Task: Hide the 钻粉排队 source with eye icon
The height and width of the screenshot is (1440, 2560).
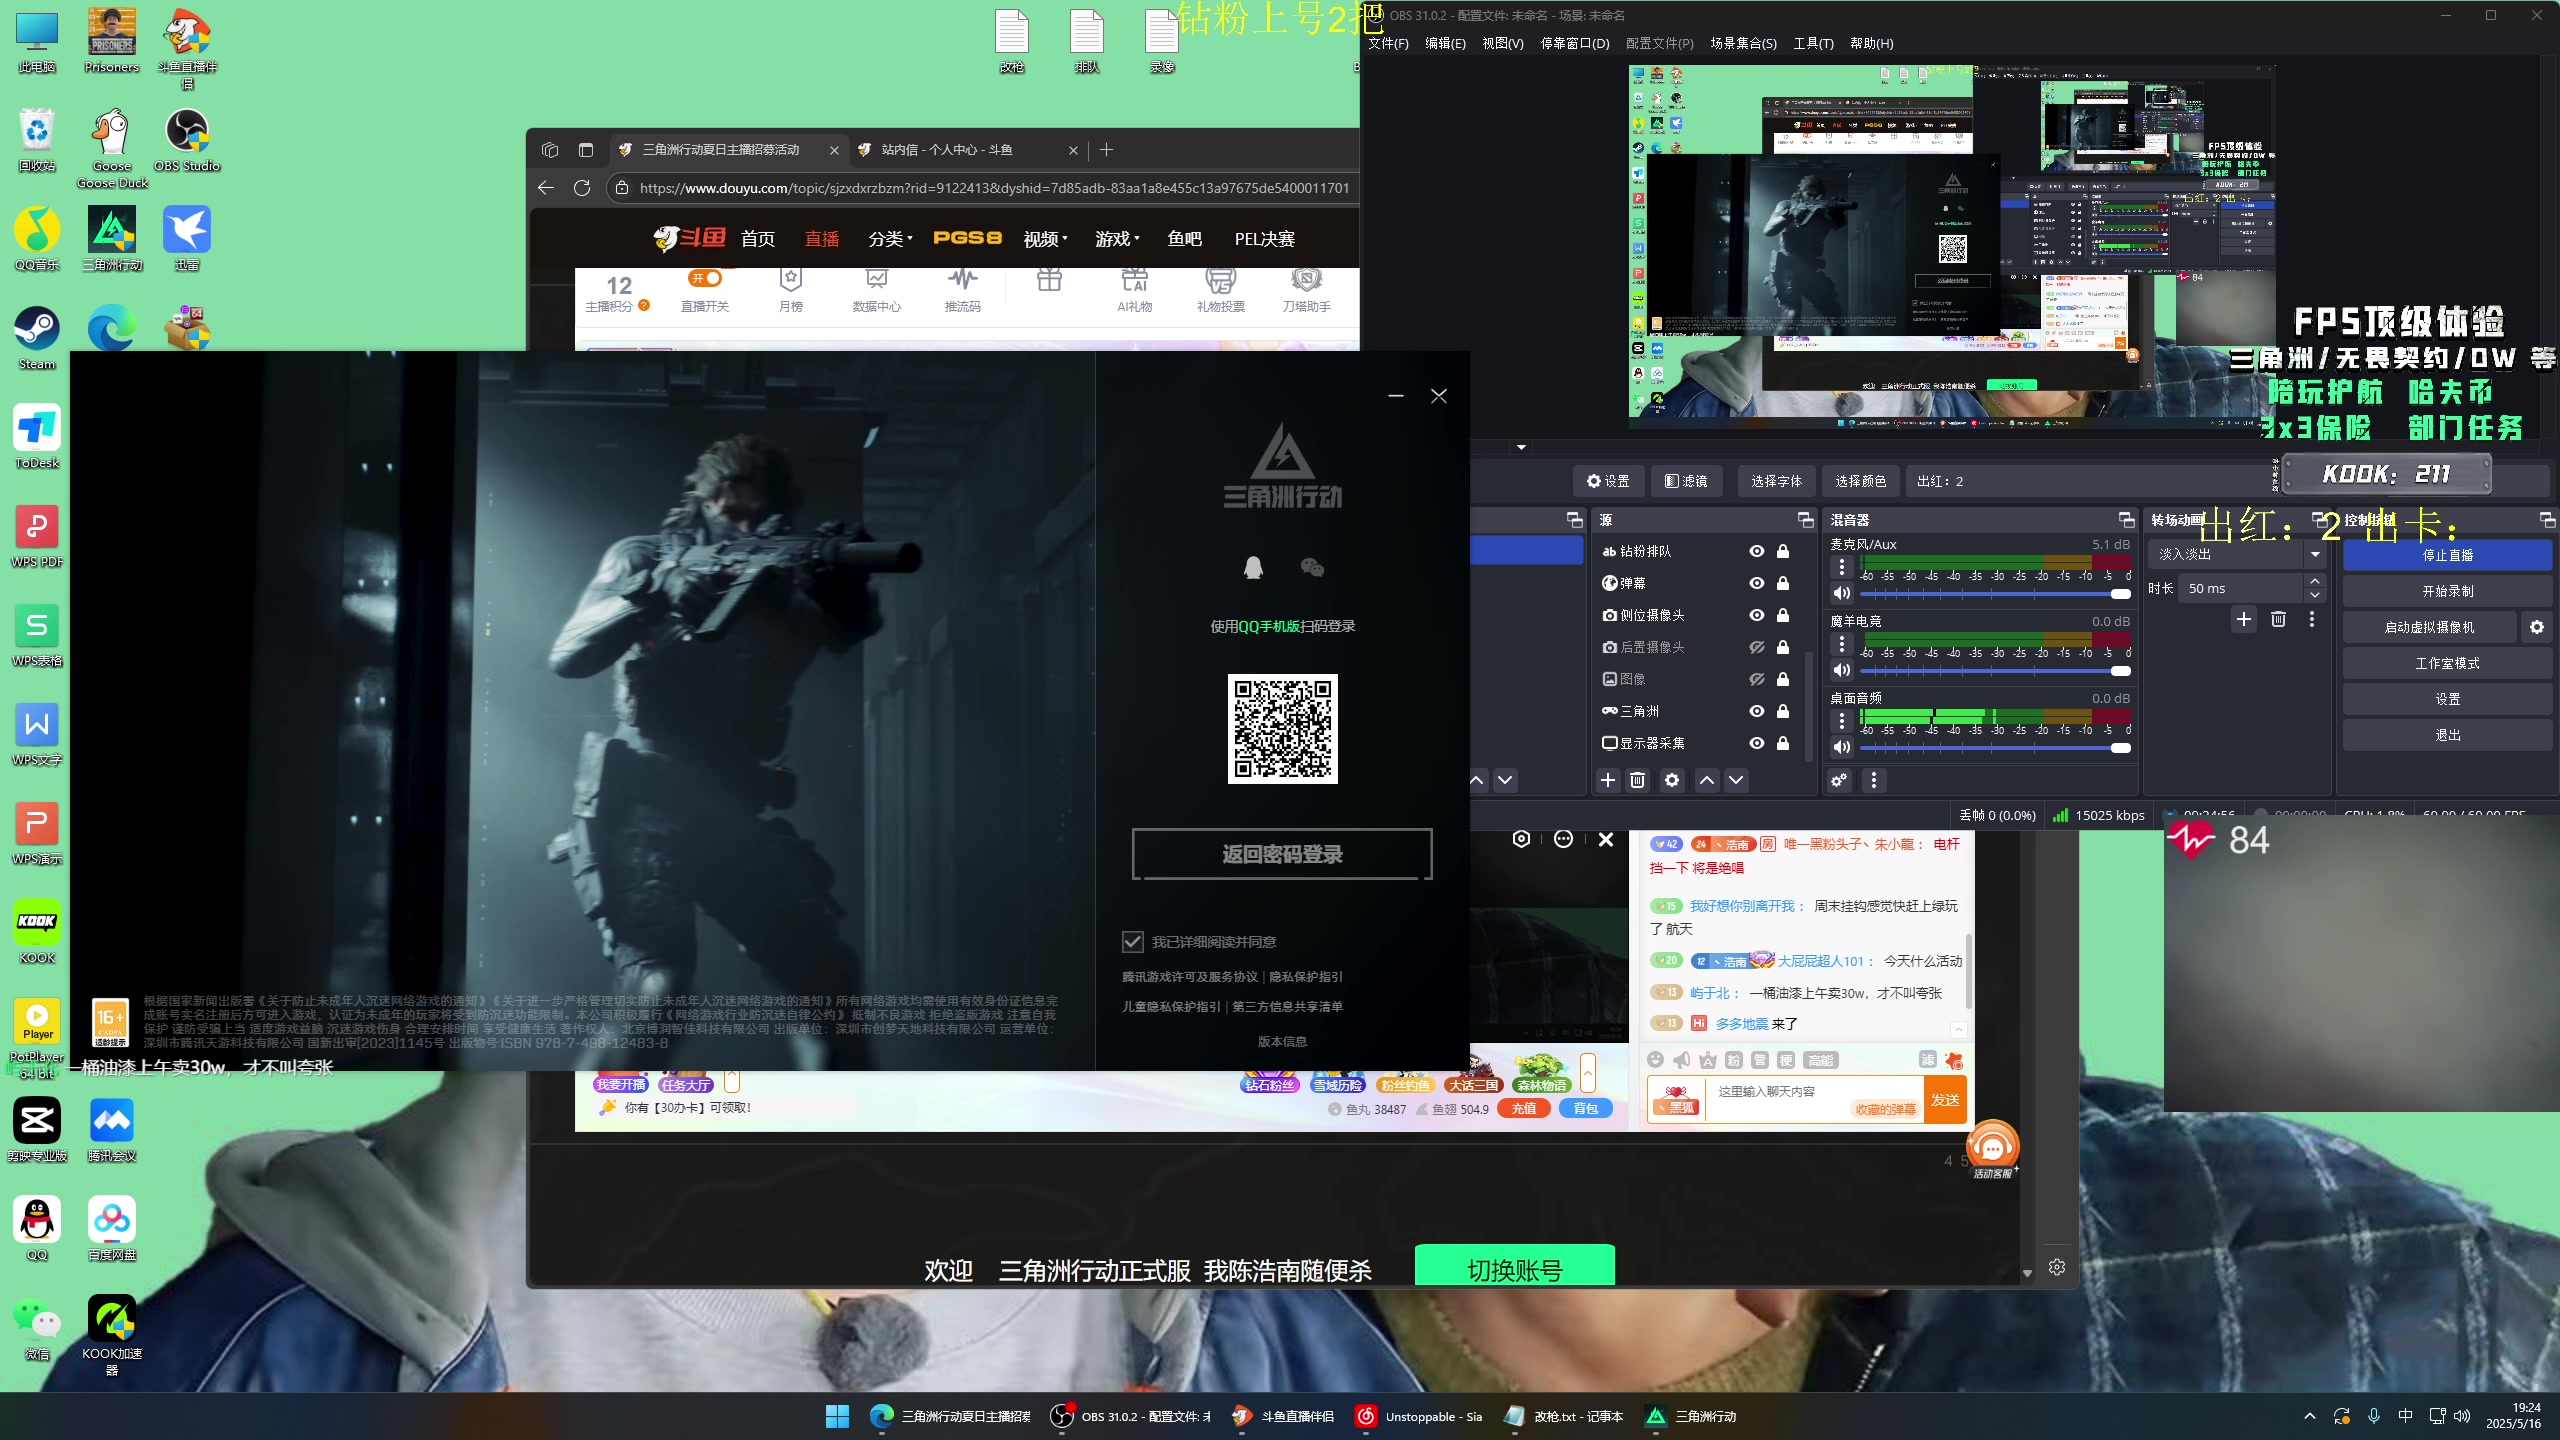Action: coord(1756,551)
